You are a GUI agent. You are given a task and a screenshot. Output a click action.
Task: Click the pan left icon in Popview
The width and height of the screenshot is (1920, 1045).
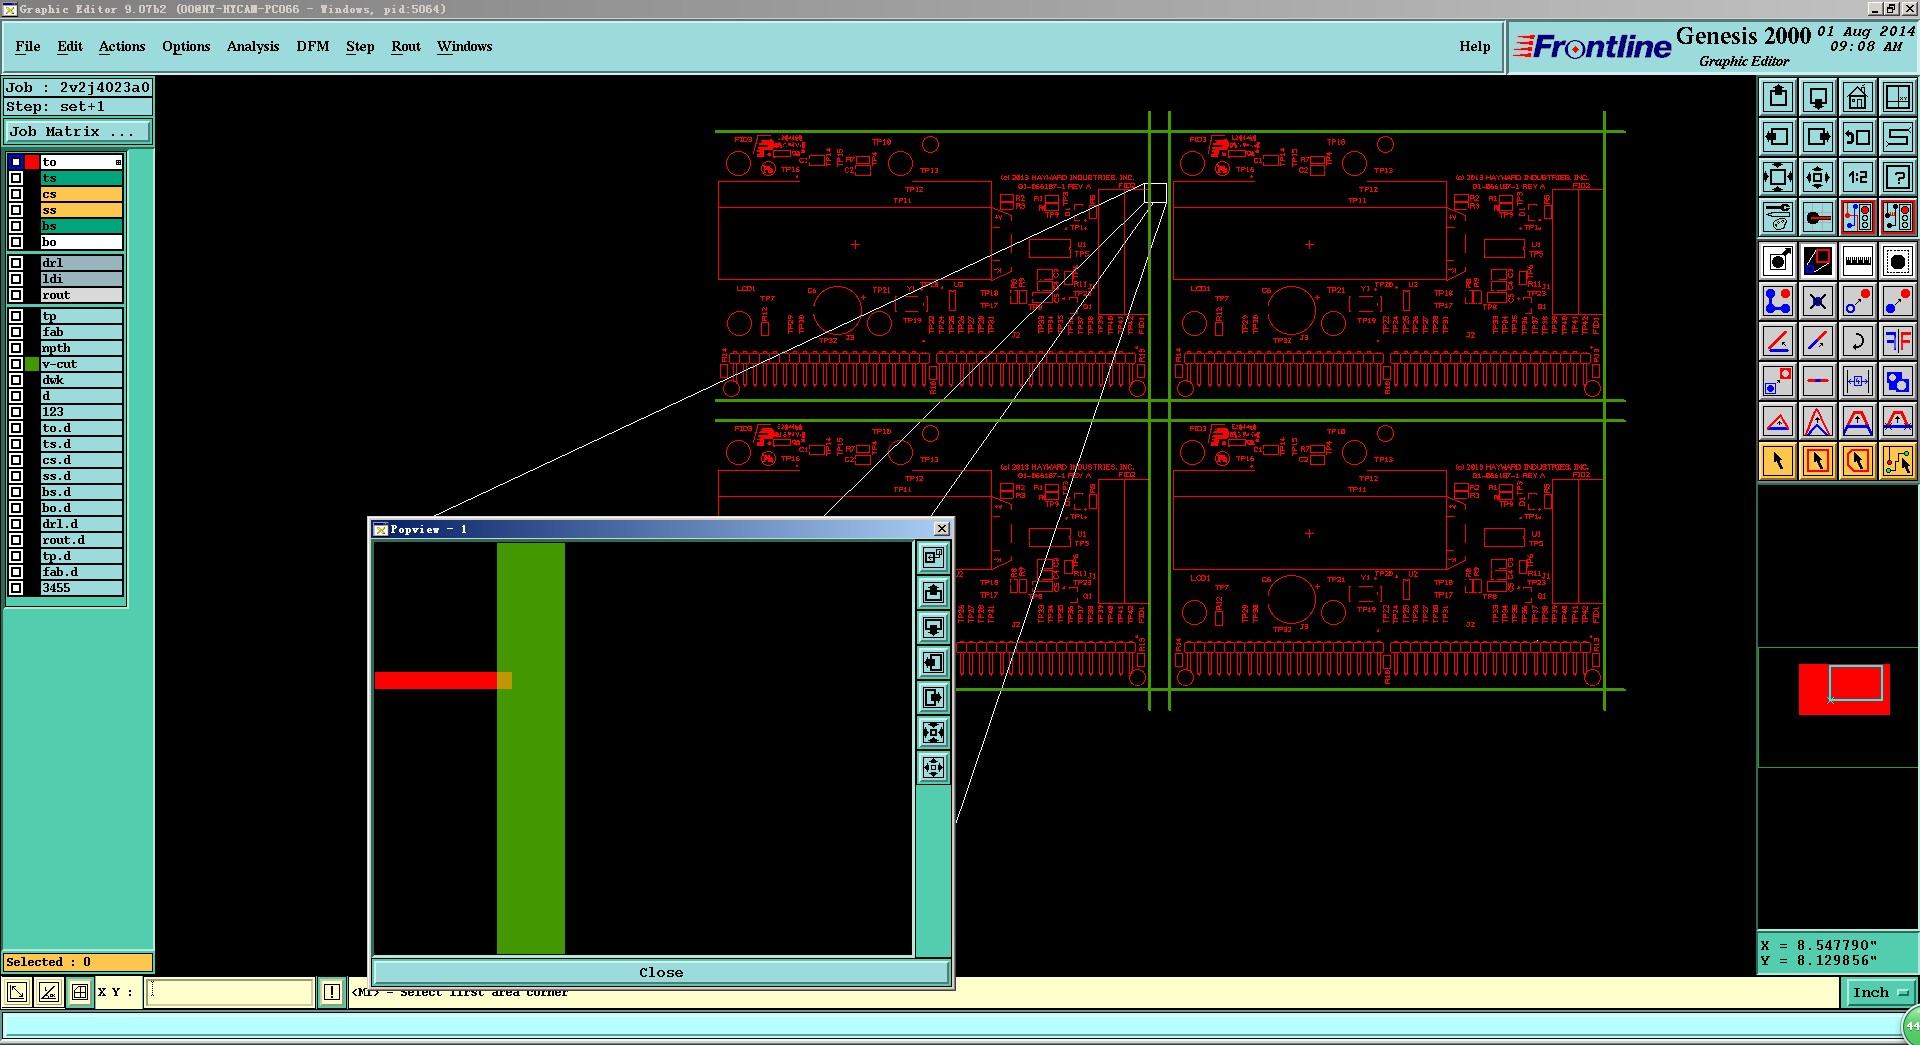tap(933, 662)
